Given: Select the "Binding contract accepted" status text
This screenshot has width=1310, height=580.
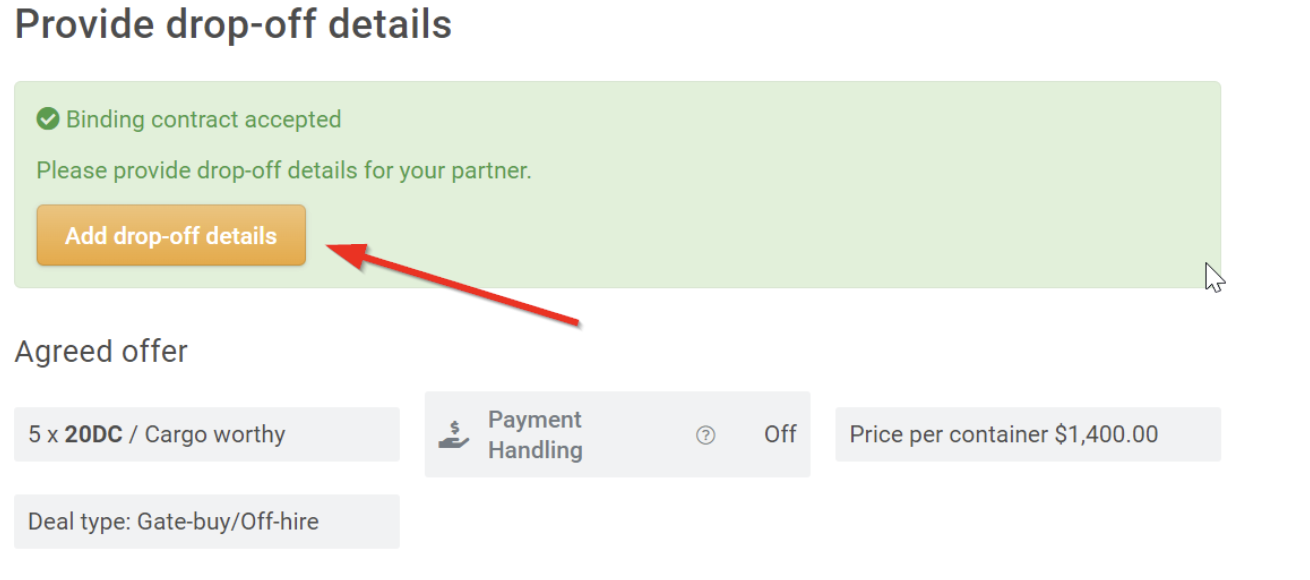Looking at the screenshot, I should 203,120.
